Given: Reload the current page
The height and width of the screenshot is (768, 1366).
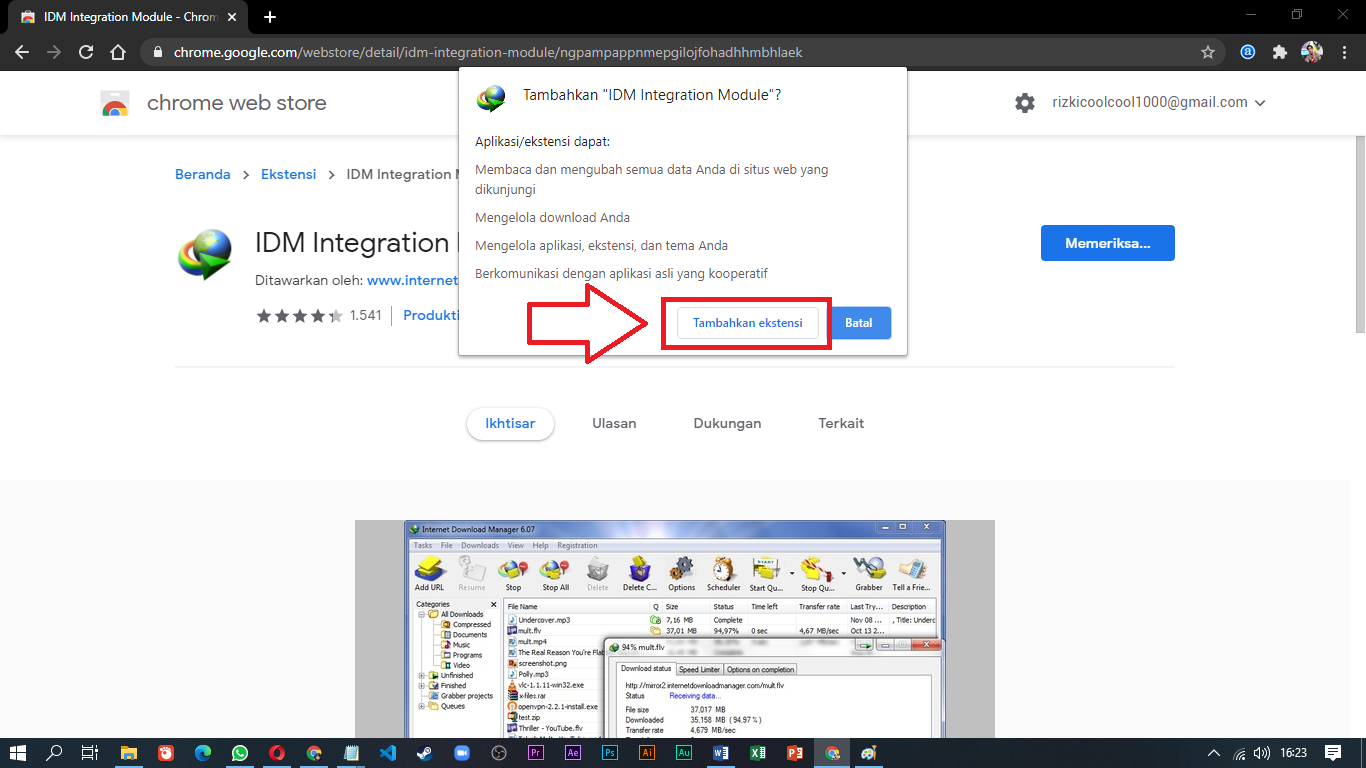Looking at the screenshot, I should pos(86,52).
